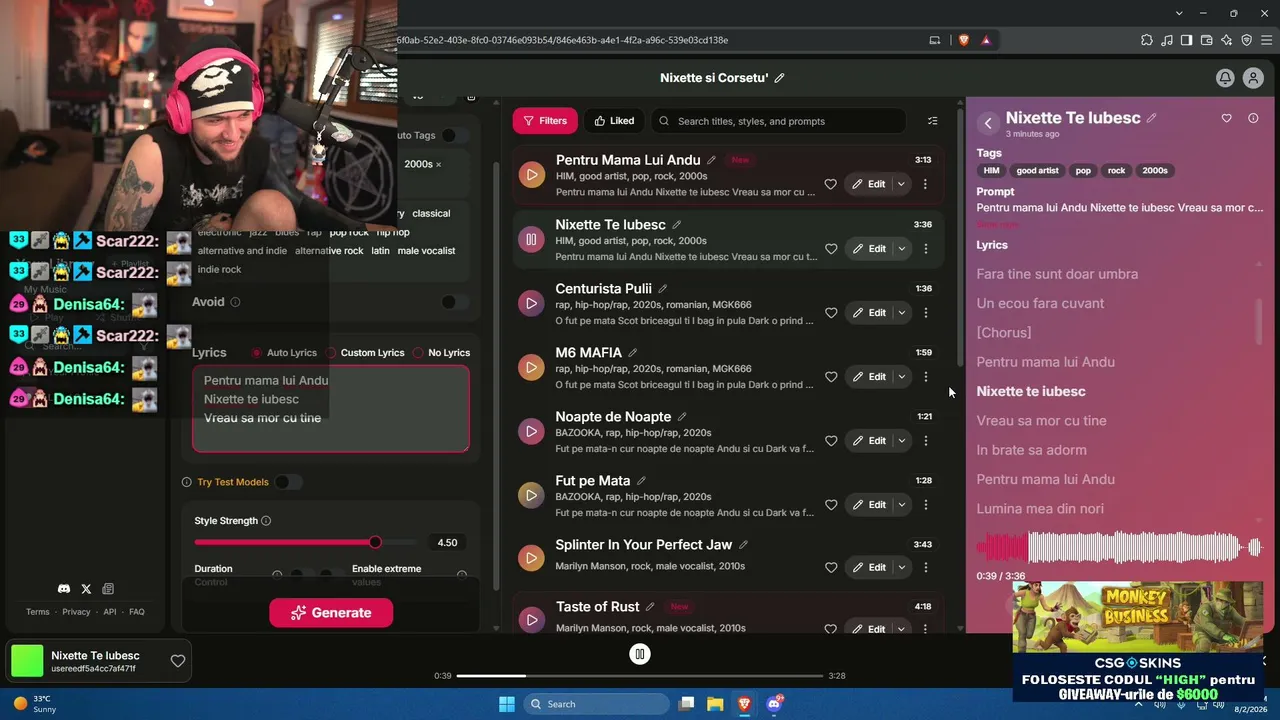Open Brave Shields in the address bar

pyautogui.click(x=963, y=40)
